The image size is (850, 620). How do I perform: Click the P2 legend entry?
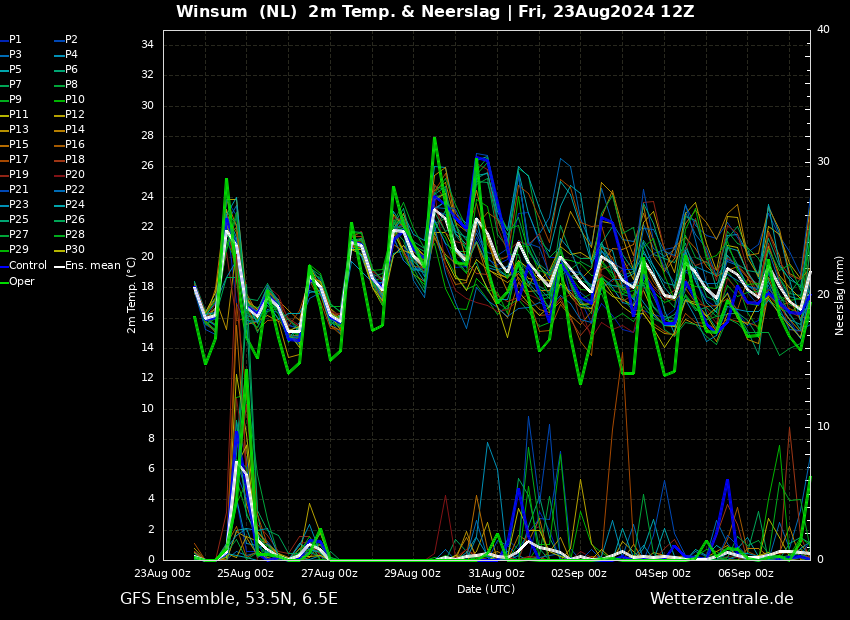(66, 40)
